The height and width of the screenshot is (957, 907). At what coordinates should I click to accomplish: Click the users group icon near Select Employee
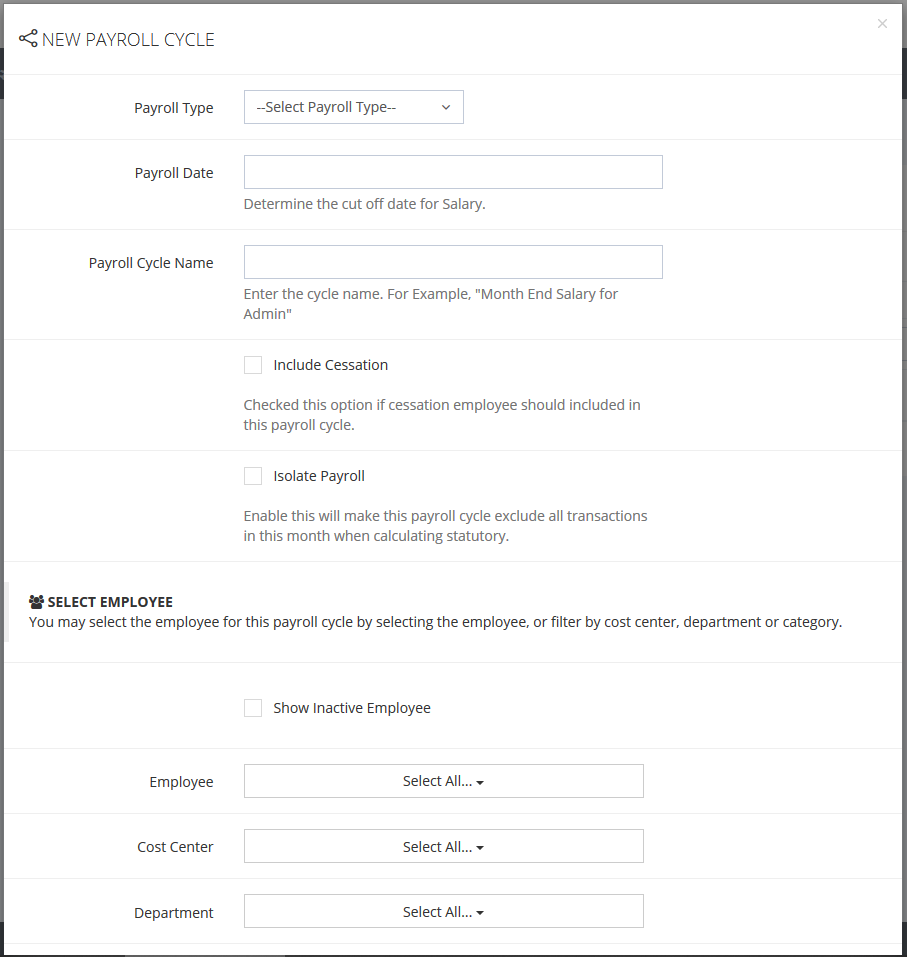click(37, 602)
